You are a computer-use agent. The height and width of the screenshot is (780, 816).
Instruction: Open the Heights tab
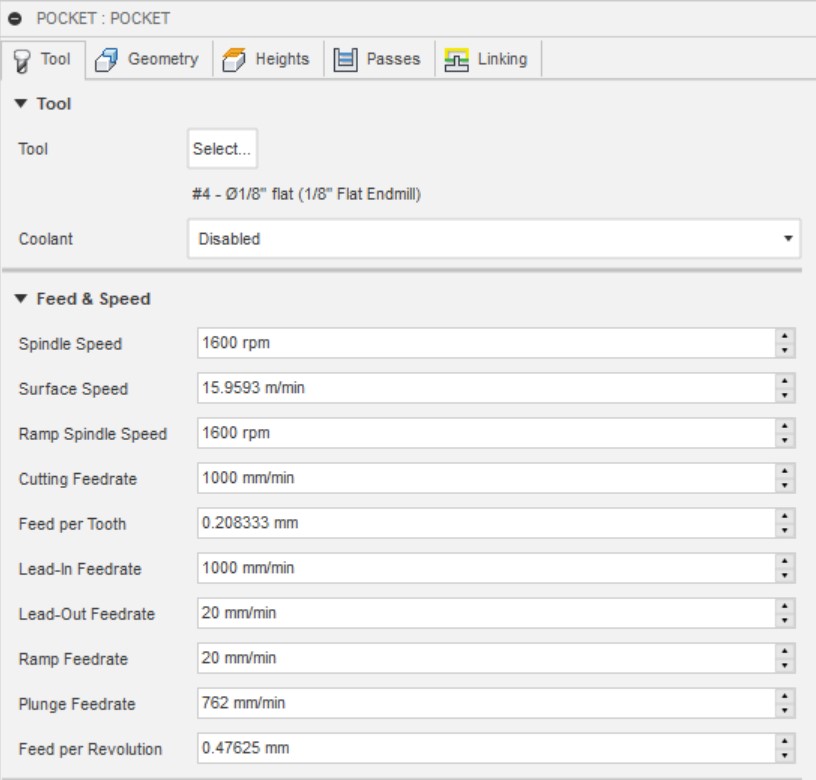coord(268,59)
